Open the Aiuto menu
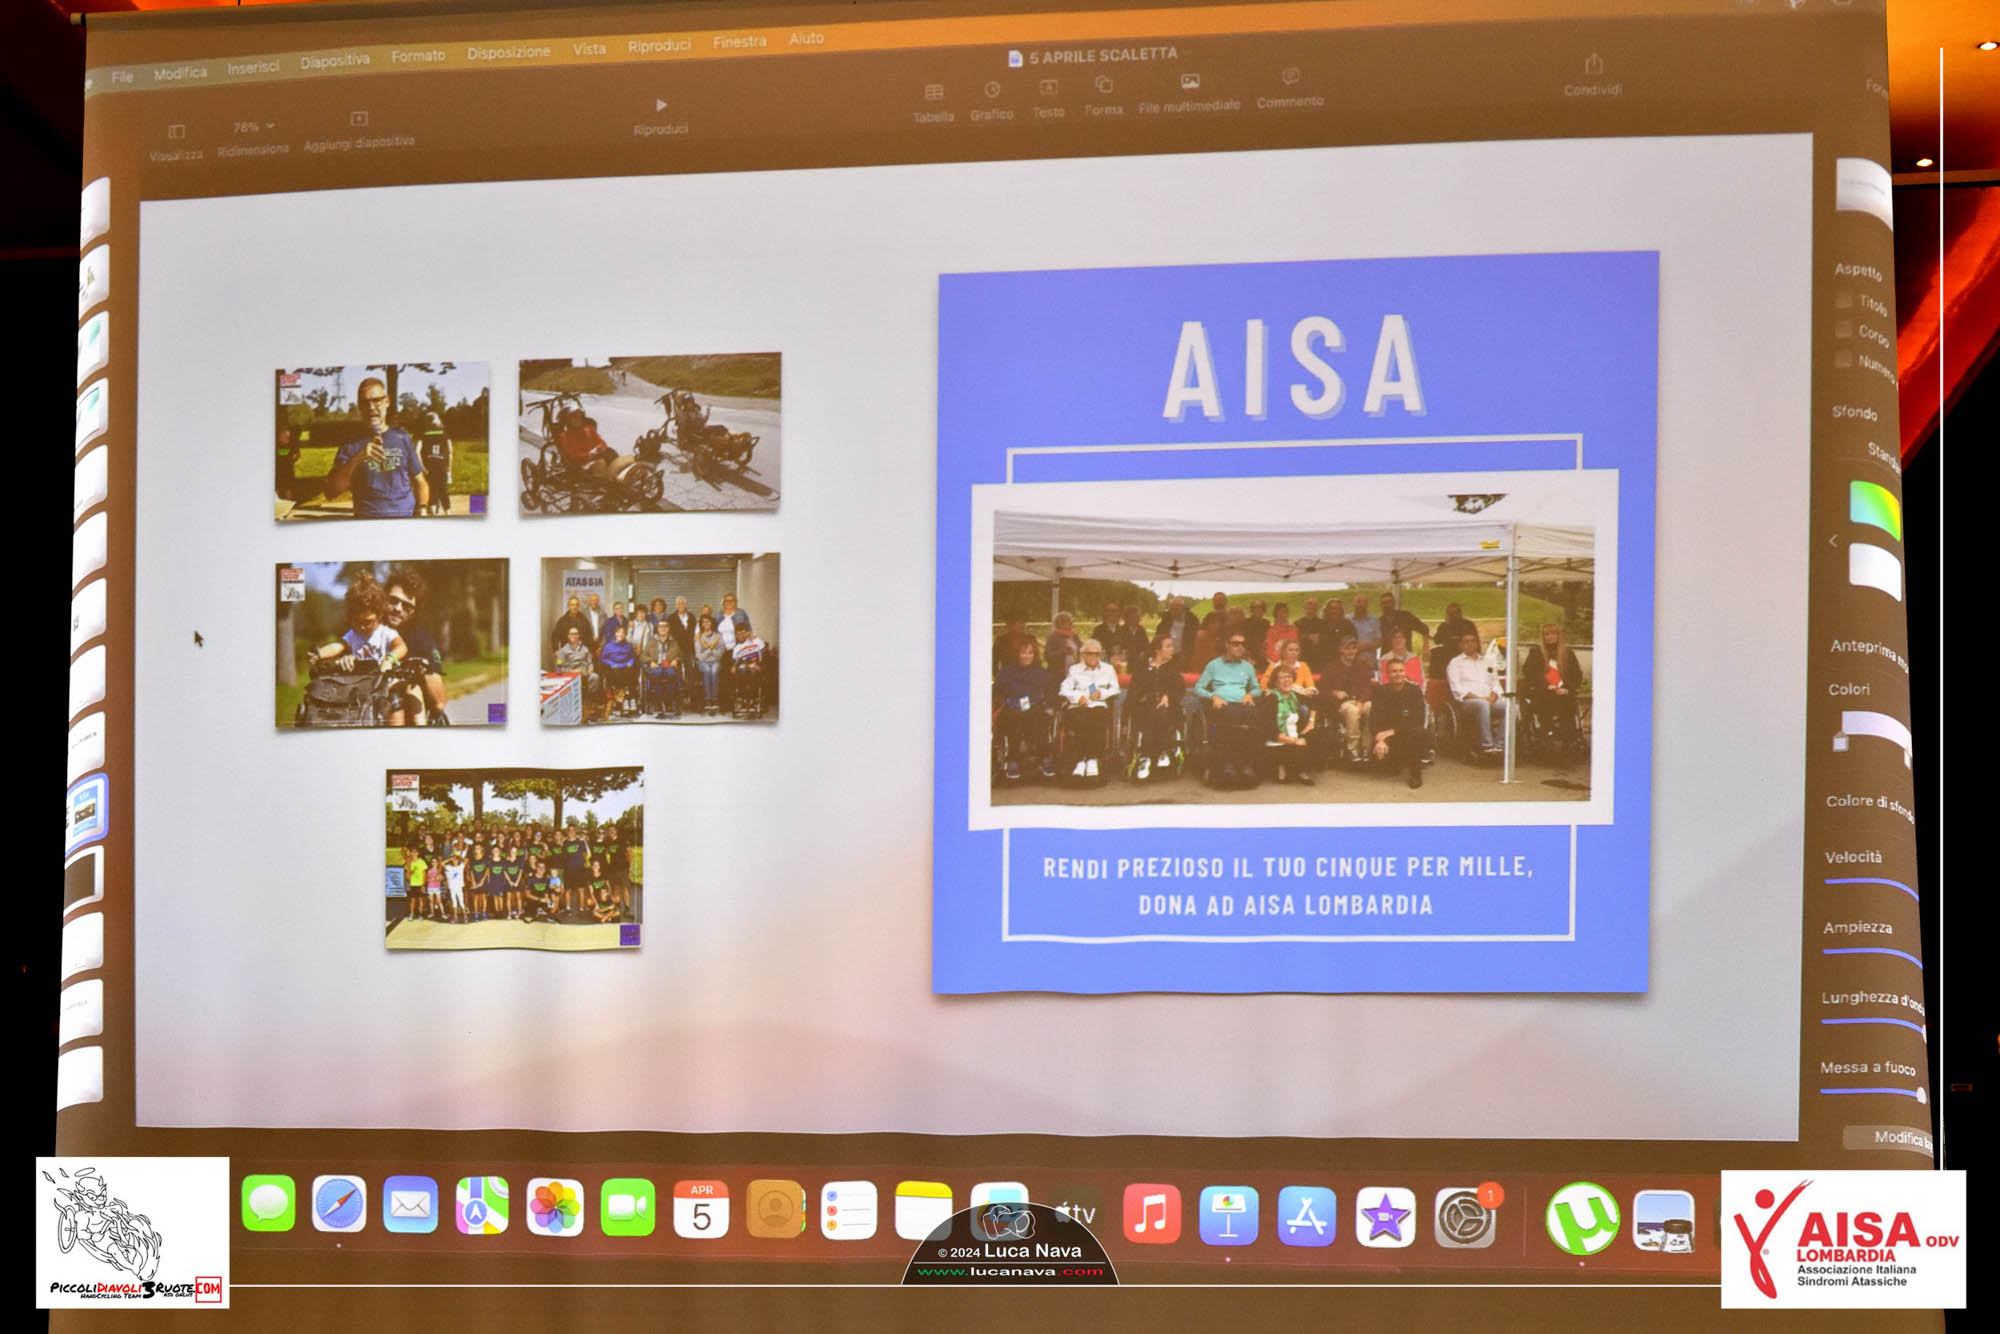This screenshot has height=1334, width=2000. pyautogui.click(x=806, y=38)
